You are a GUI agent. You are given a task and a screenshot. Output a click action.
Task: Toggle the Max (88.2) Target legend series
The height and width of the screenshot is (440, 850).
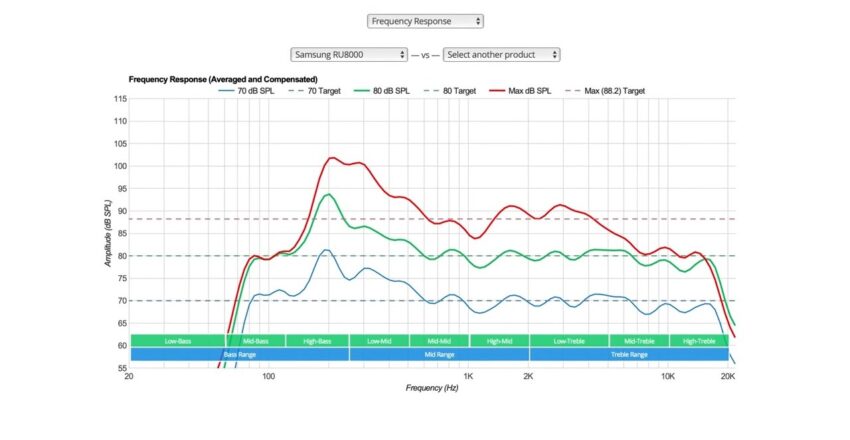[x=606, y=91]
